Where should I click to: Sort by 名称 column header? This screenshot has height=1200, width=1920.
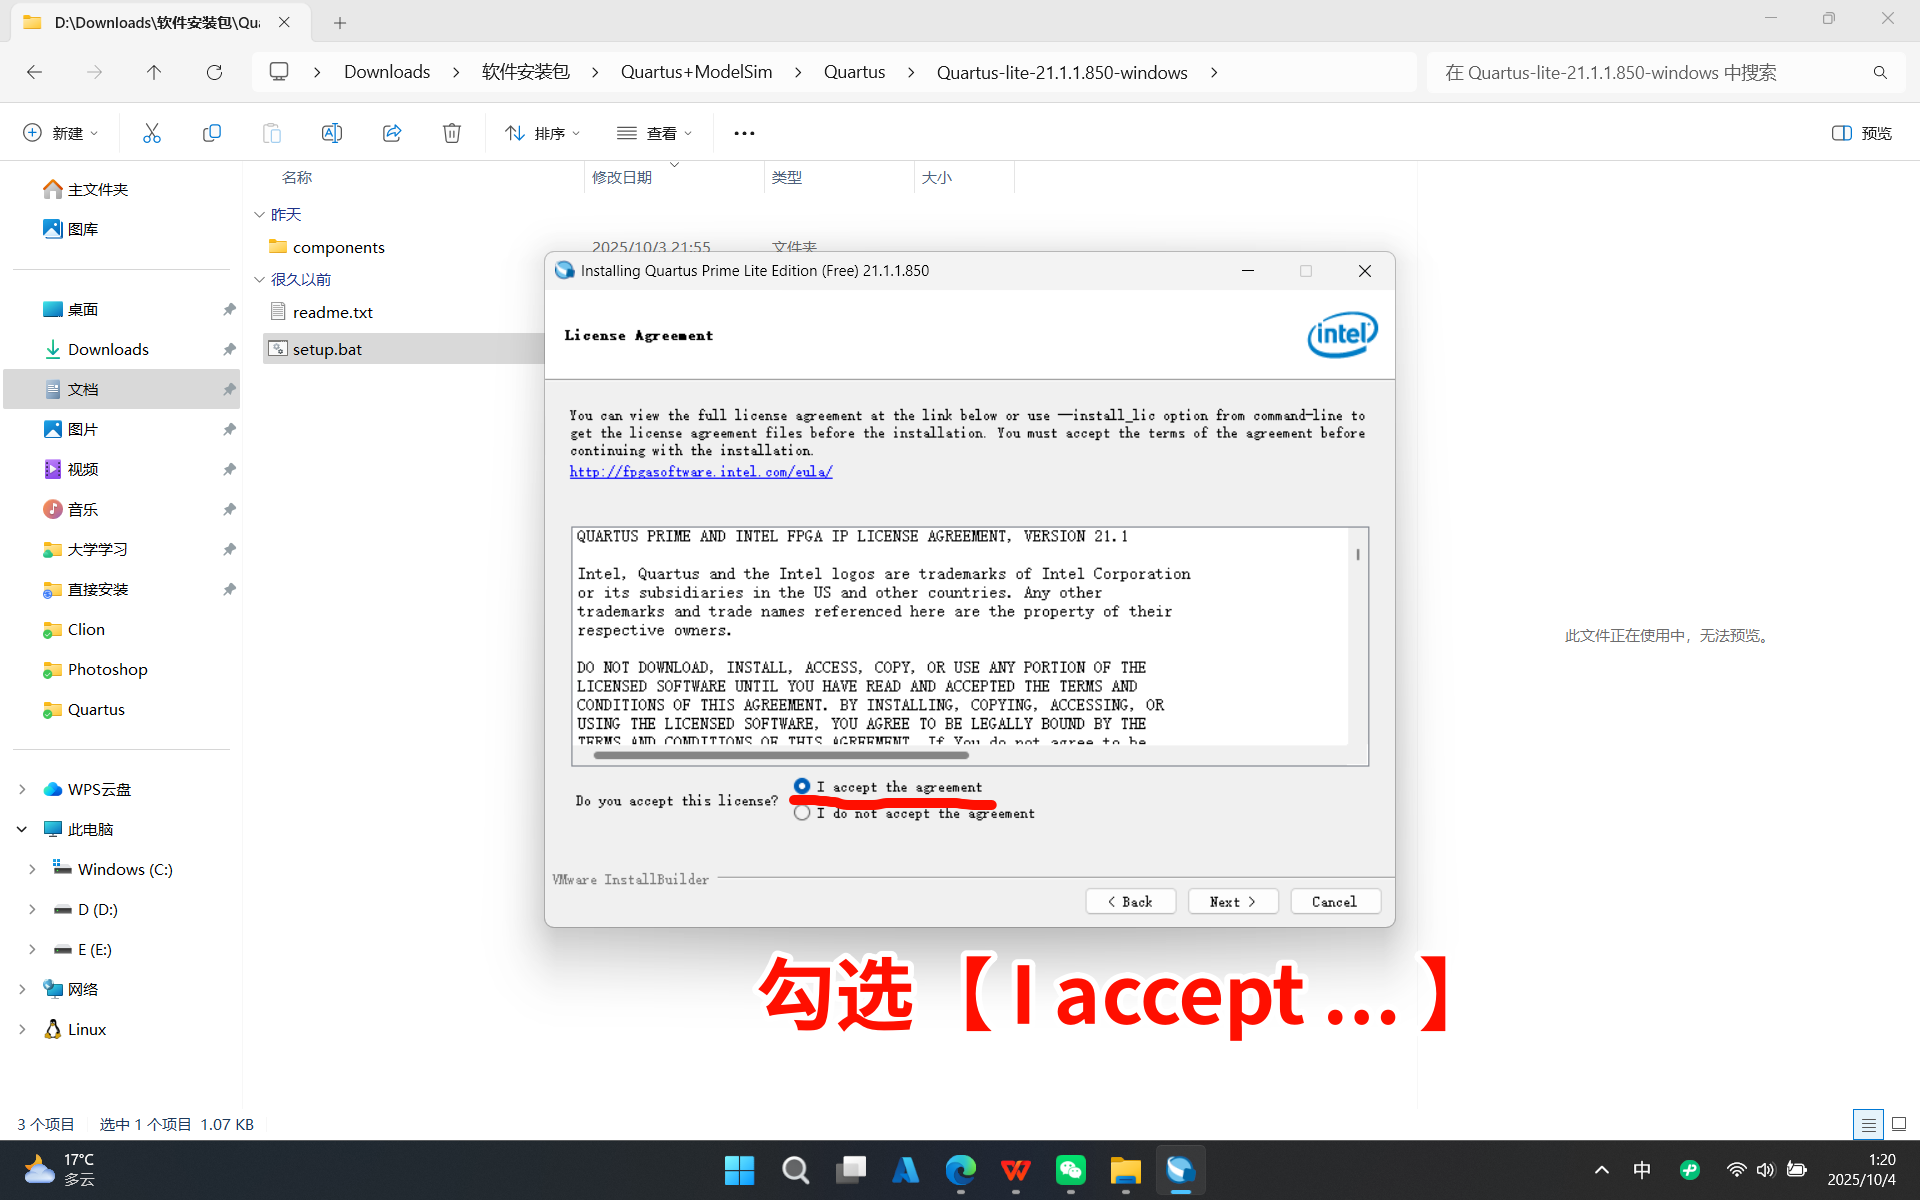[297, 177]
